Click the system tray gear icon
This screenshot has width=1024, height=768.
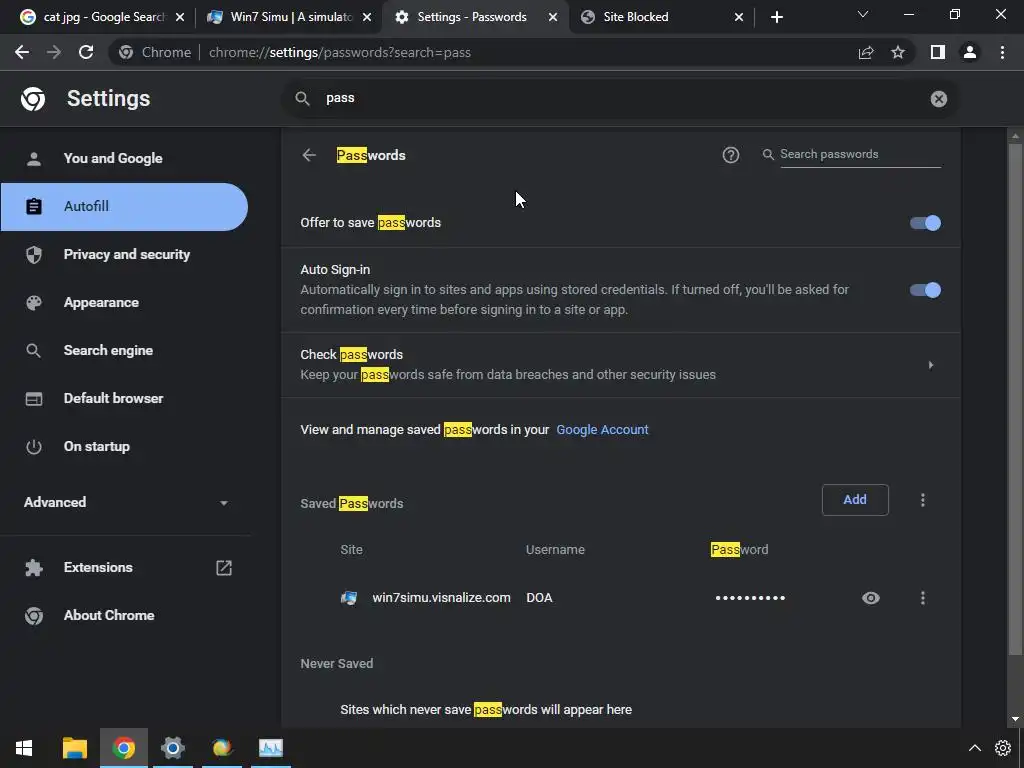coord(1002,748)
